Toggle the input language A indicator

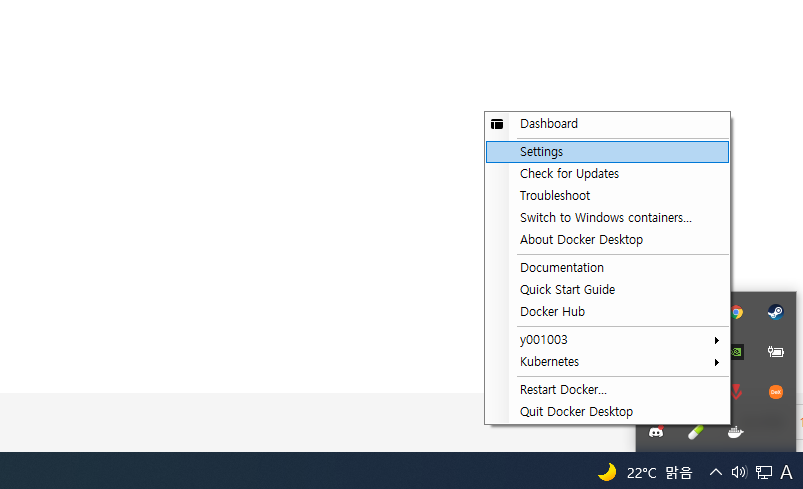[786, 472]
